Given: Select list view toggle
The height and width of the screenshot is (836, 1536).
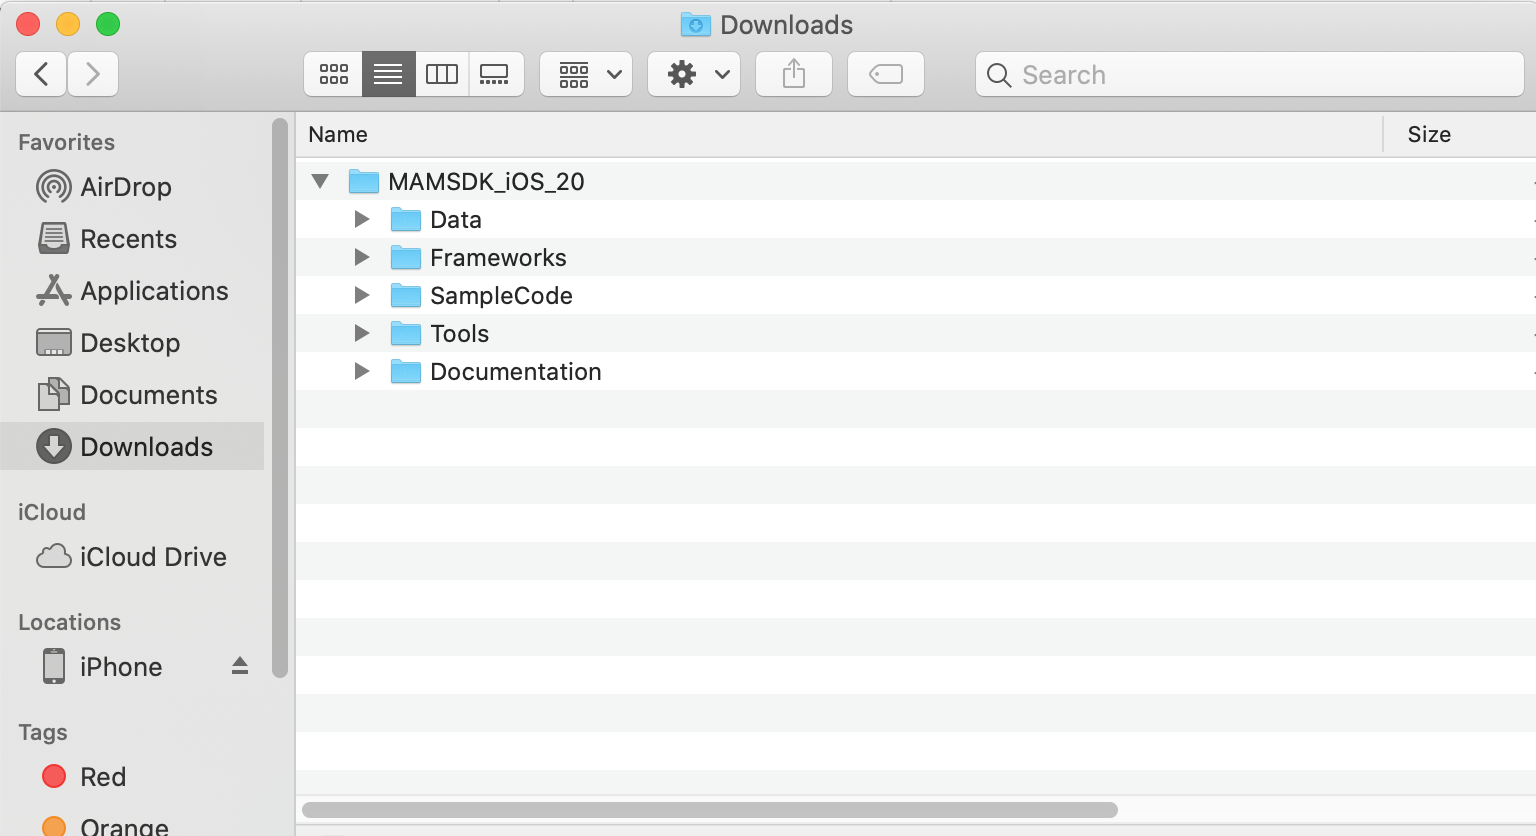Looking at the screenshot, I should tap(388, 75).
